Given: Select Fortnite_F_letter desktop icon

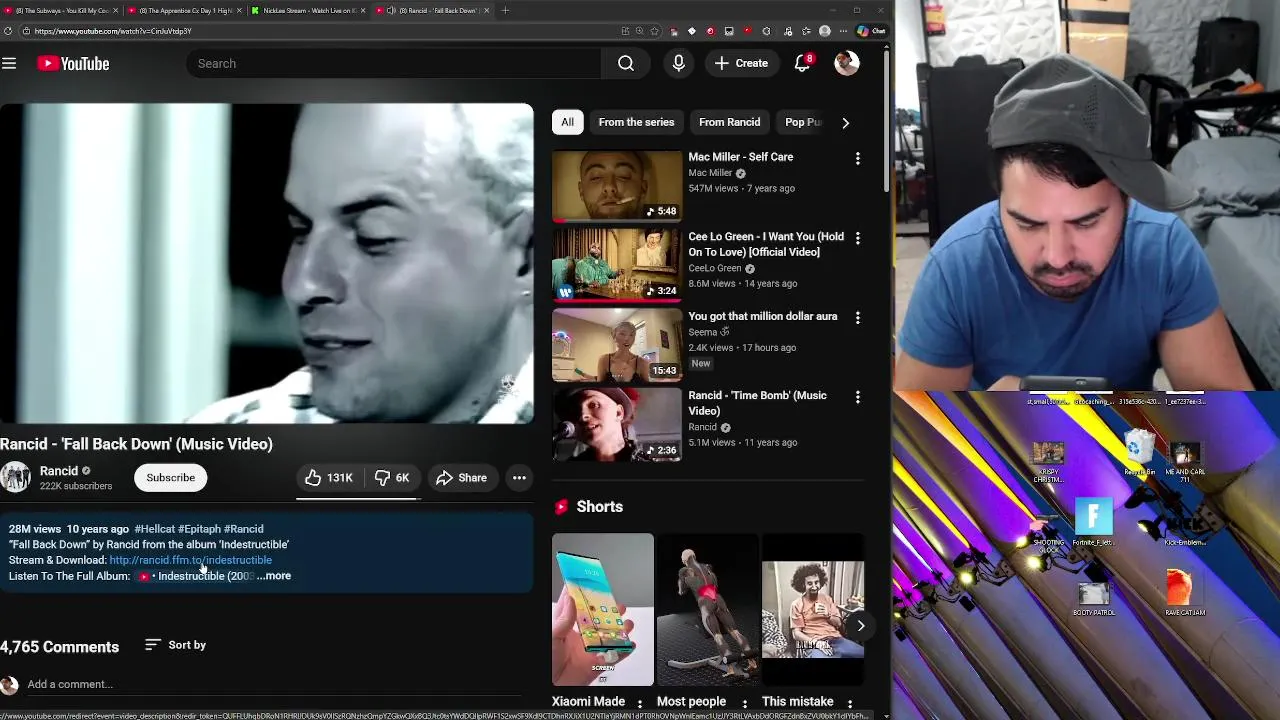Looking at the screenshot, I should 1093,522.
